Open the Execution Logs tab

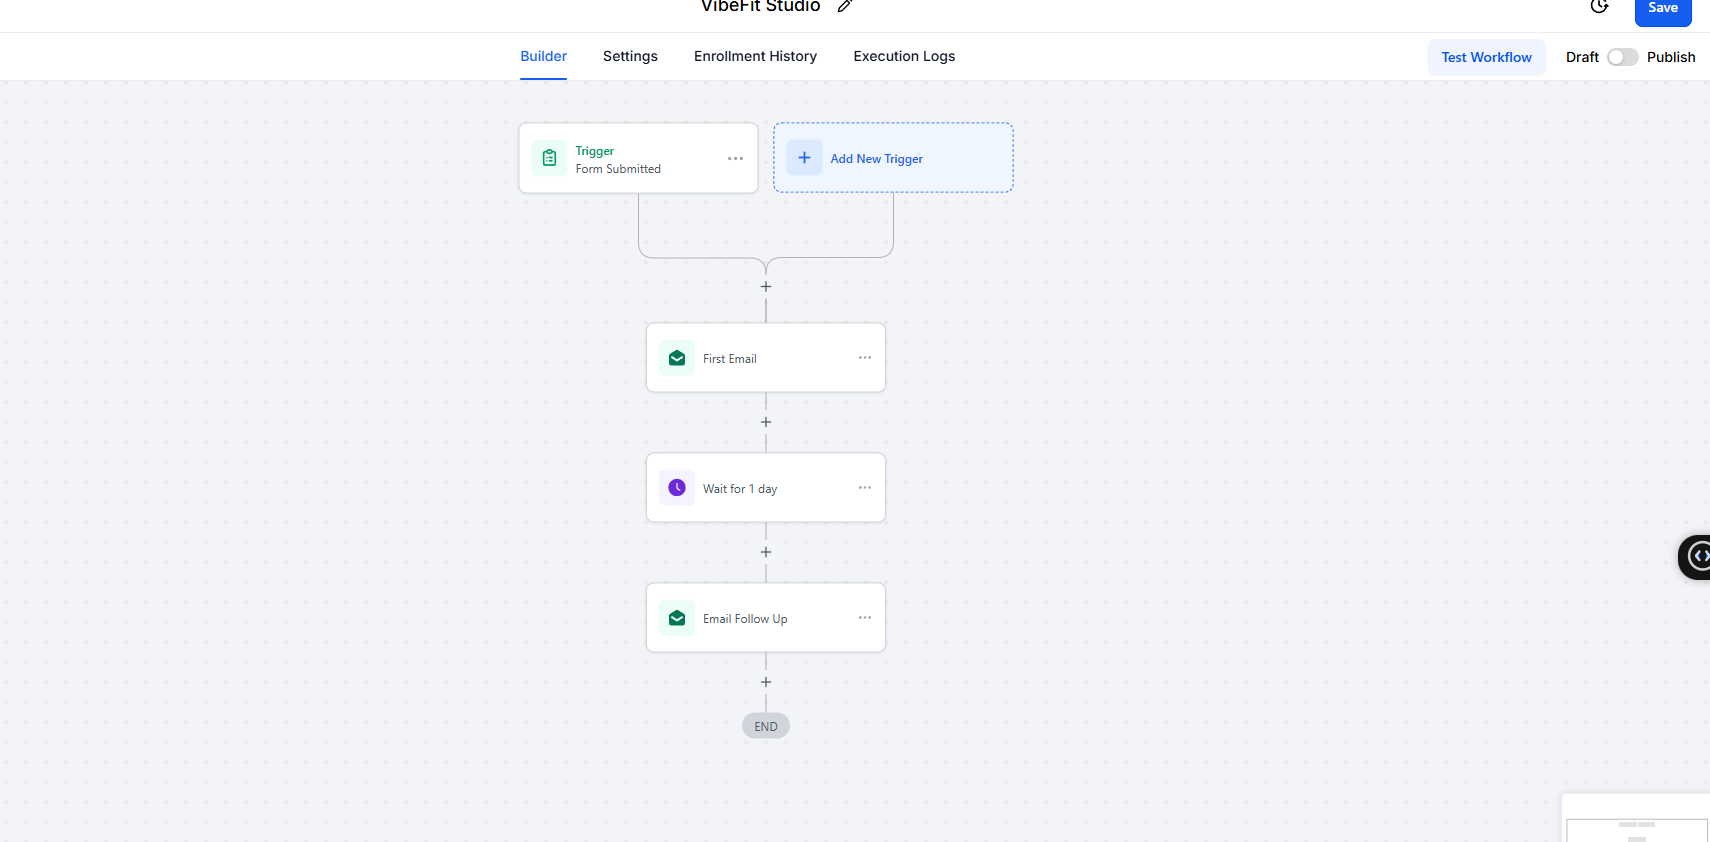[x=904, y=56]
